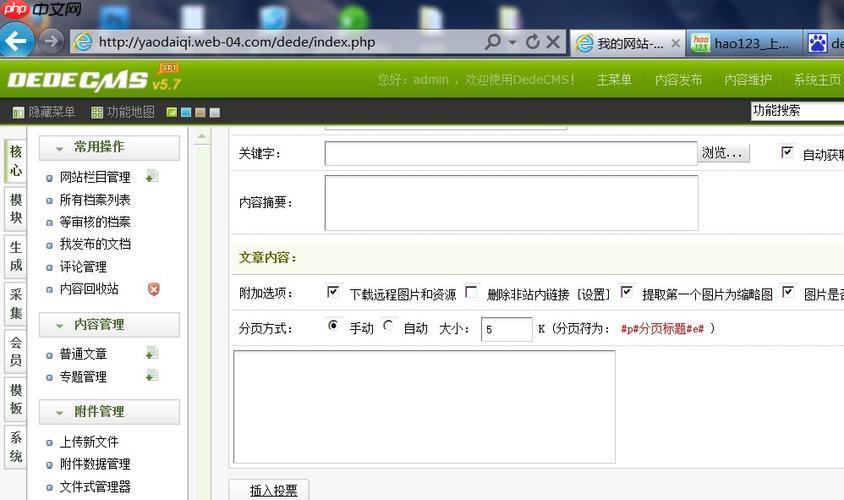The width and height of the screenshot is (844, 500).
Task: Click the refresh page icon
Action: pyautogui.click(x=532, y=41)
